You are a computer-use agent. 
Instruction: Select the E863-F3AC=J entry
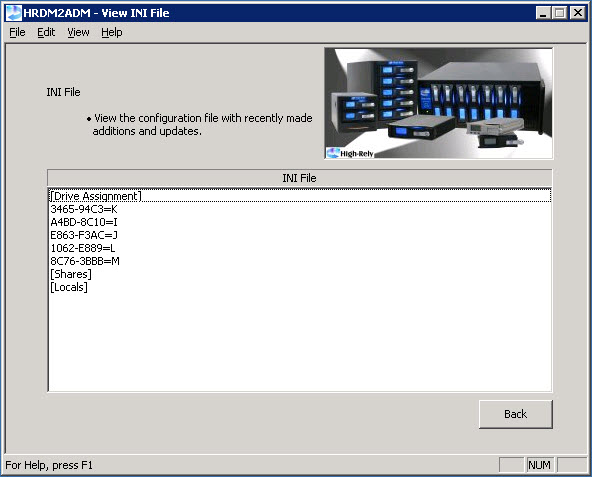coord(300,235)
